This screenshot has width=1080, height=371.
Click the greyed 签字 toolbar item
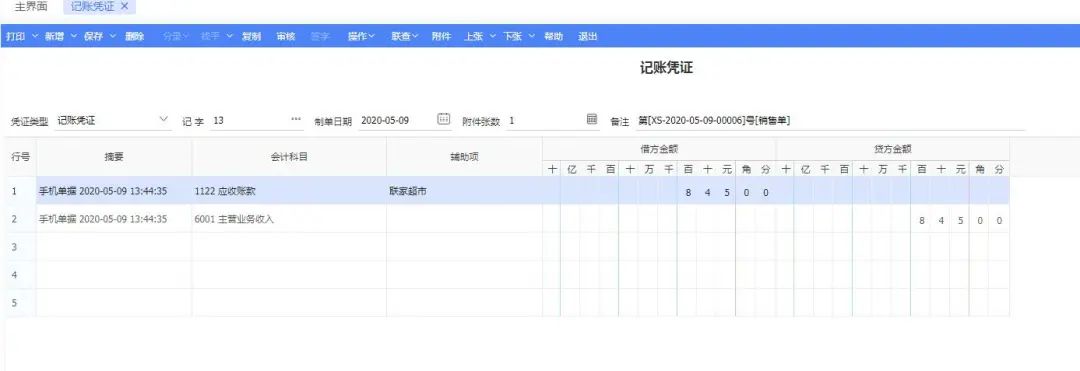[x=320, y=36]
